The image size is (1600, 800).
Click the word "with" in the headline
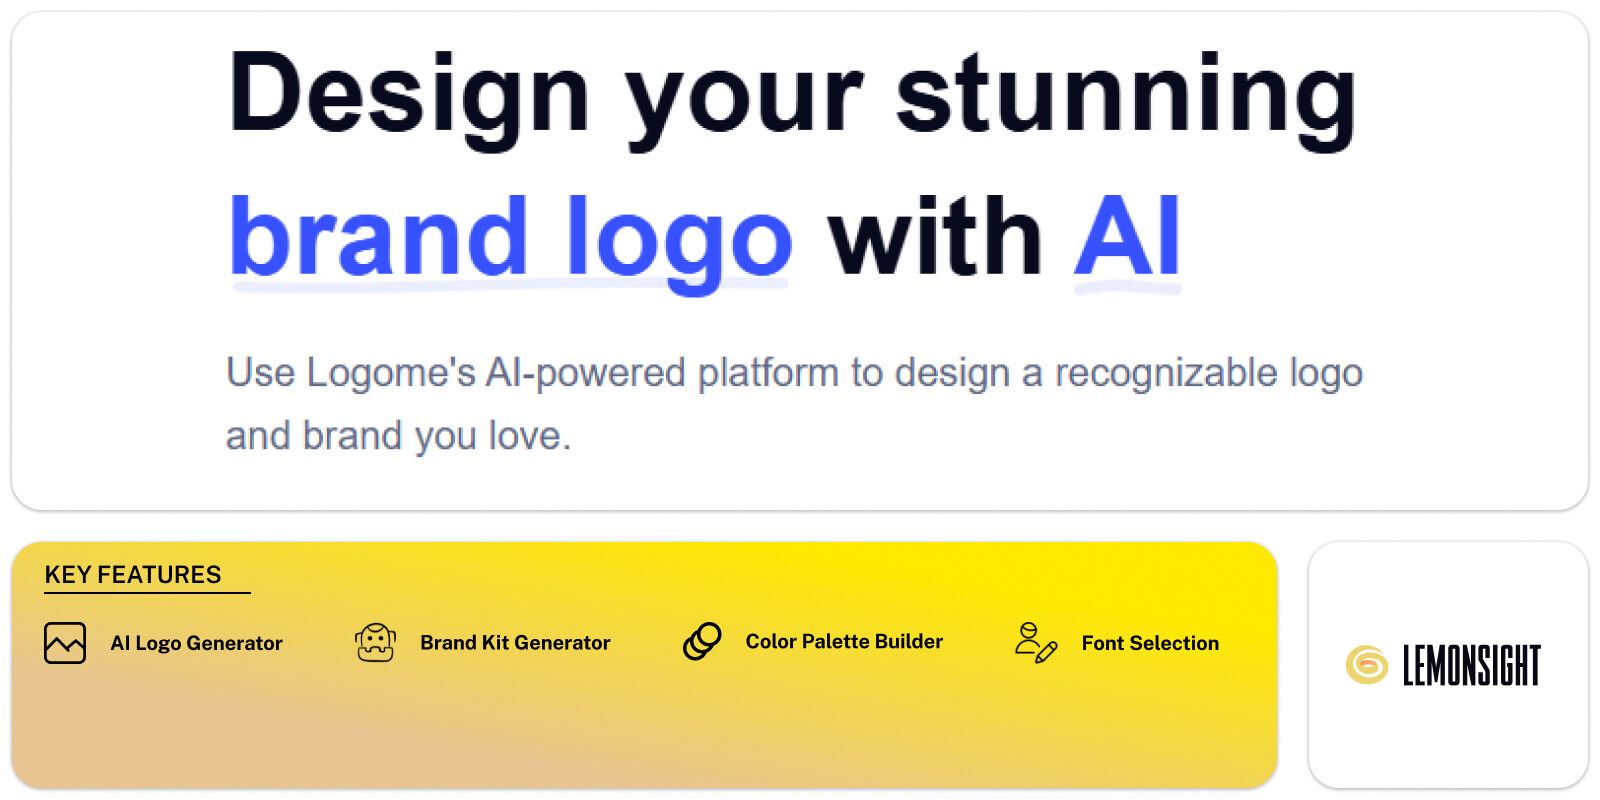click(935, 238)
